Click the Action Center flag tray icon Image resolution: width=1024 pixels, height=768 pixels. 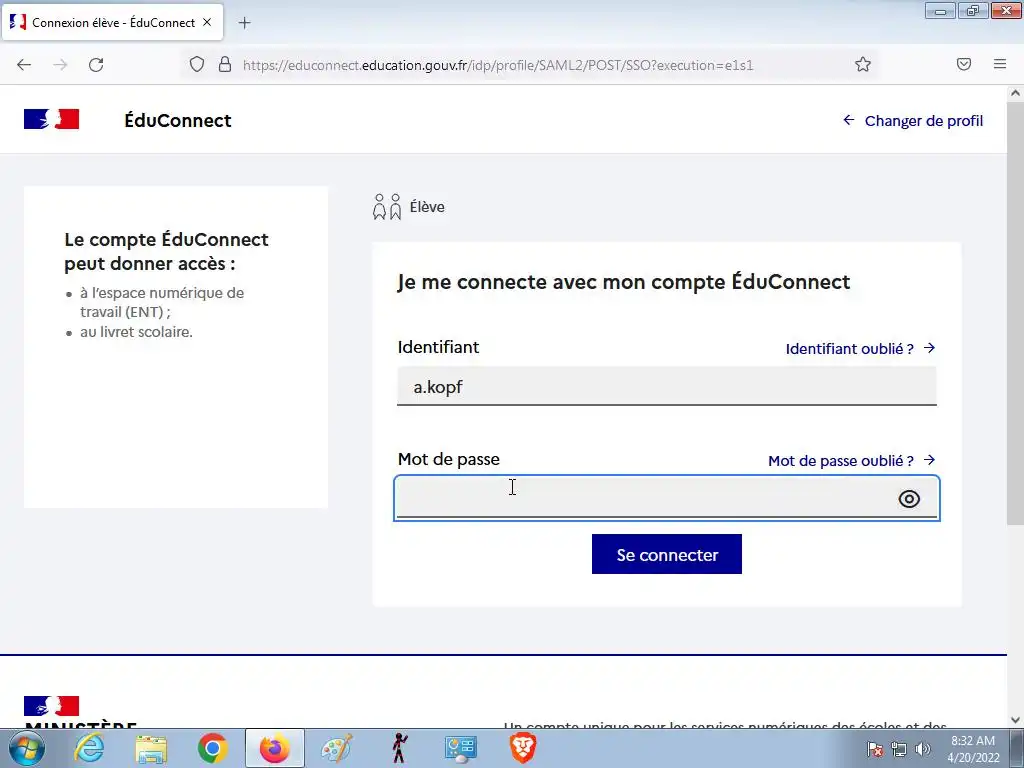[x=875, y=749]
